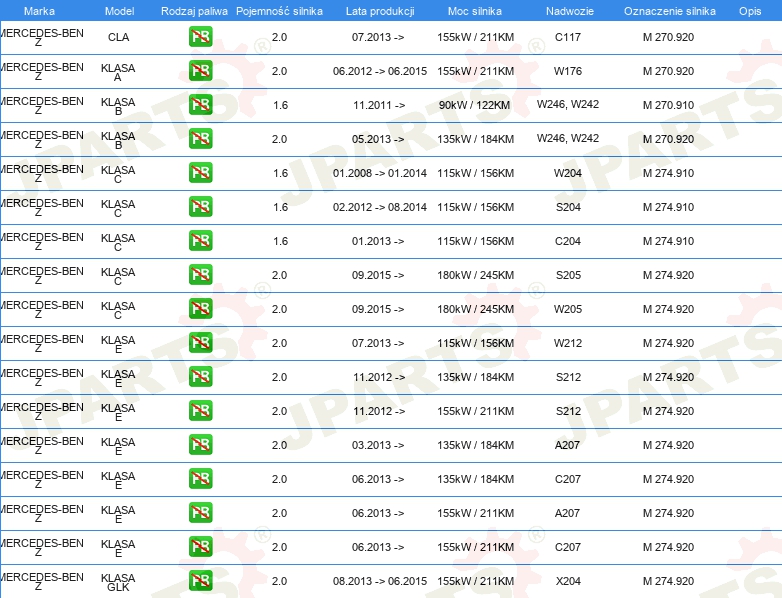This screenshot has width=782, height=598.
Task: Click the fuel icon in the W176 row
Action: [200, 71]
